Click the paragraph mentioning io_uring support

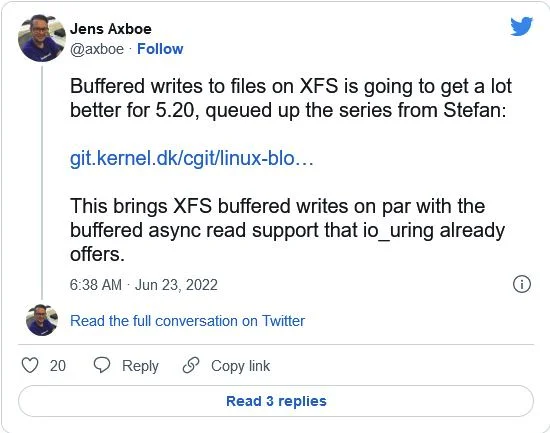pos(287,230)
